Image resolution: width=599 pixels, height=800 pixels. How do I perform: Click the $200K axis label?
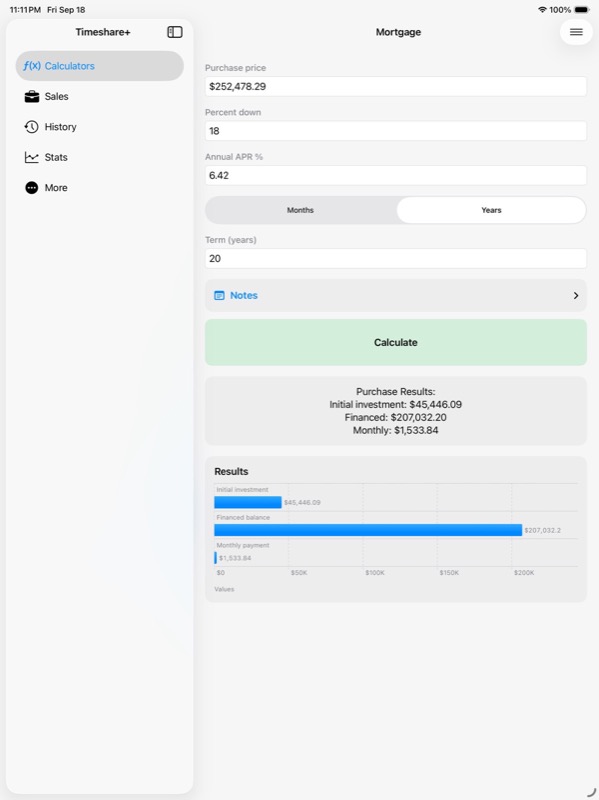524,573
